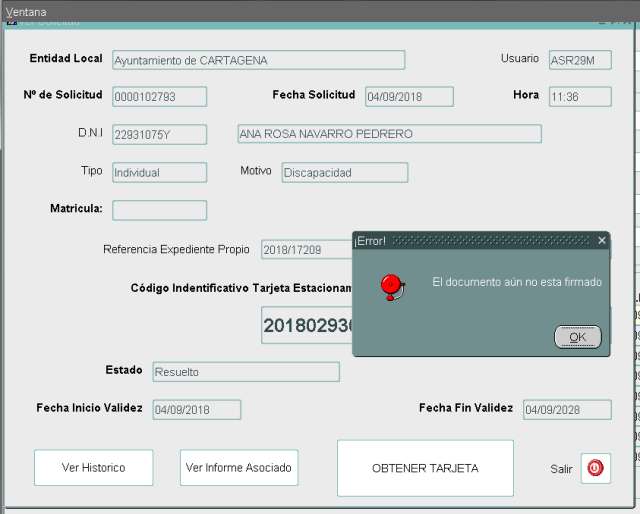
Task: Click the Fecha Solicitud date field
Action: 408,97
